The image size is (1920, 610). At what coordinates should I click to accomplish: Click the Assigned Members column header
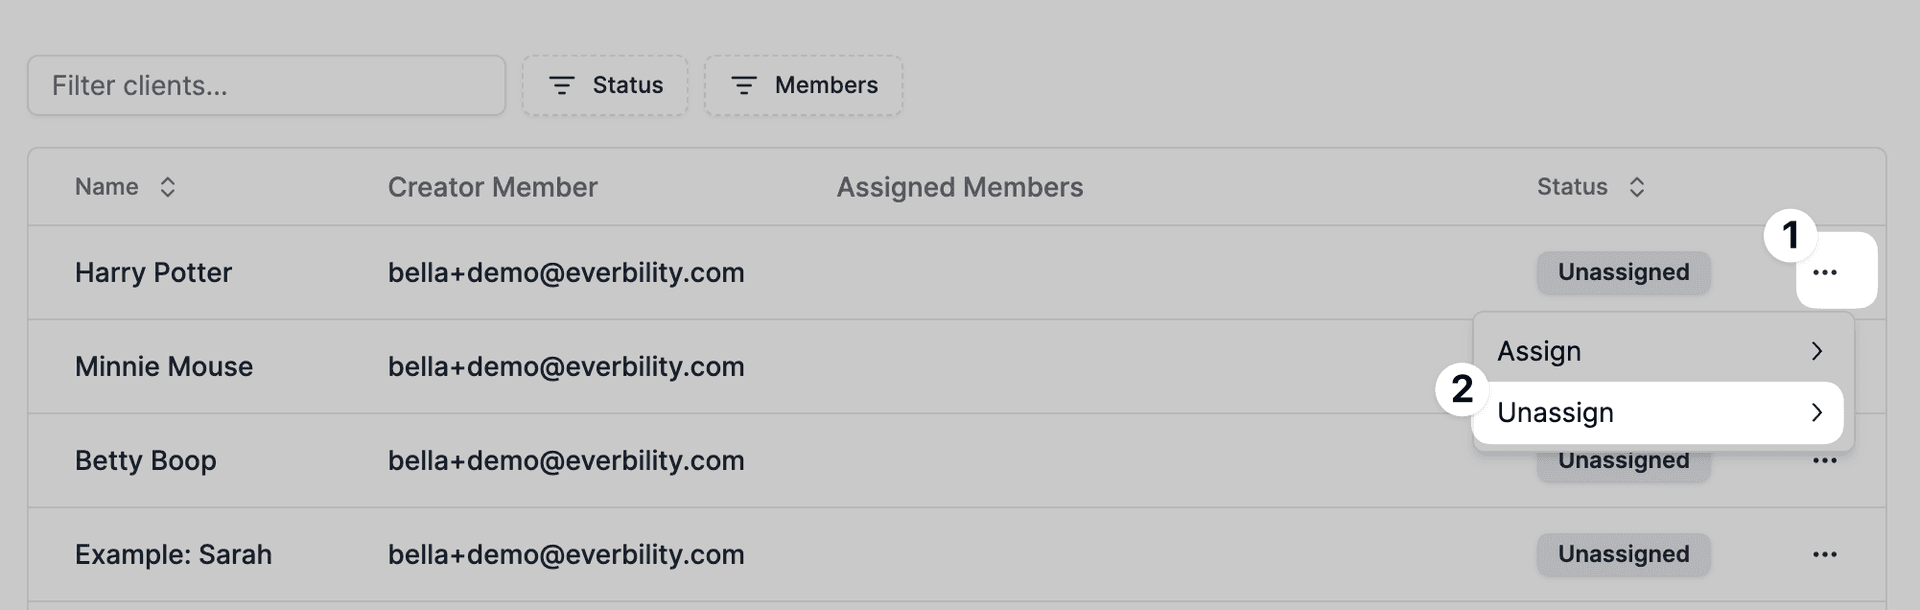click(959, 186)
